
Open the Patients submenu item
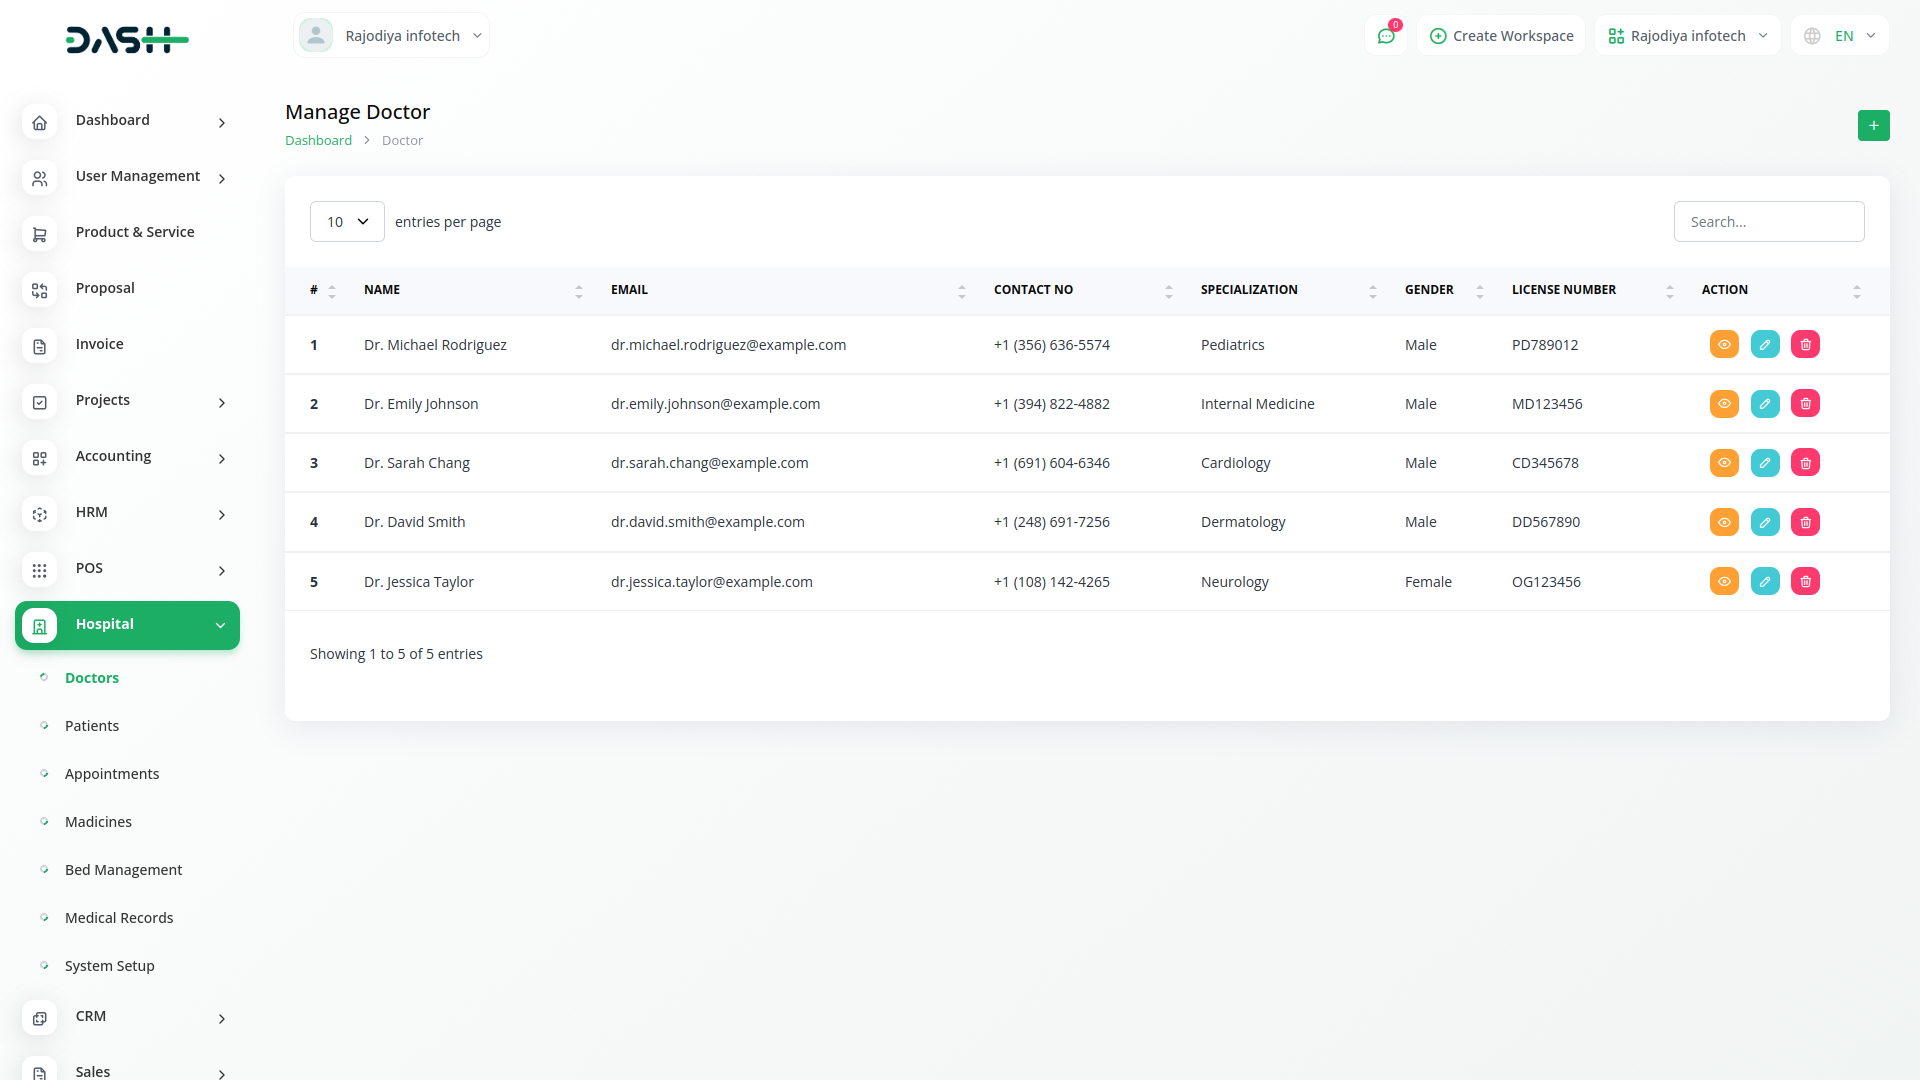pyautogui.click(x=92, y=726)
